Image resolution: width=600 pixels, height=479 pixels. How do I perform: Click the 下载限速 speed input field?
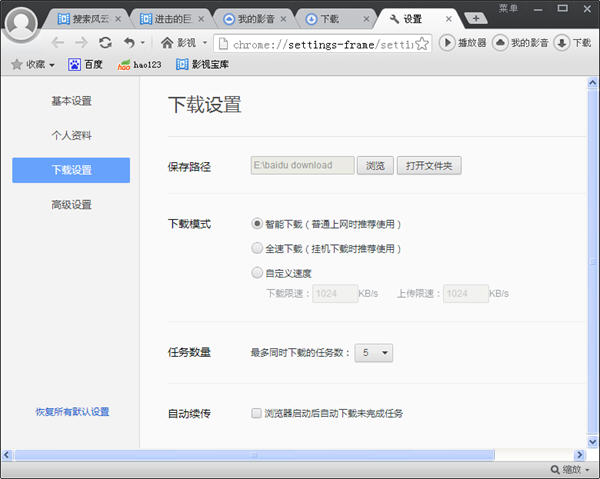(x=335, y=294)
